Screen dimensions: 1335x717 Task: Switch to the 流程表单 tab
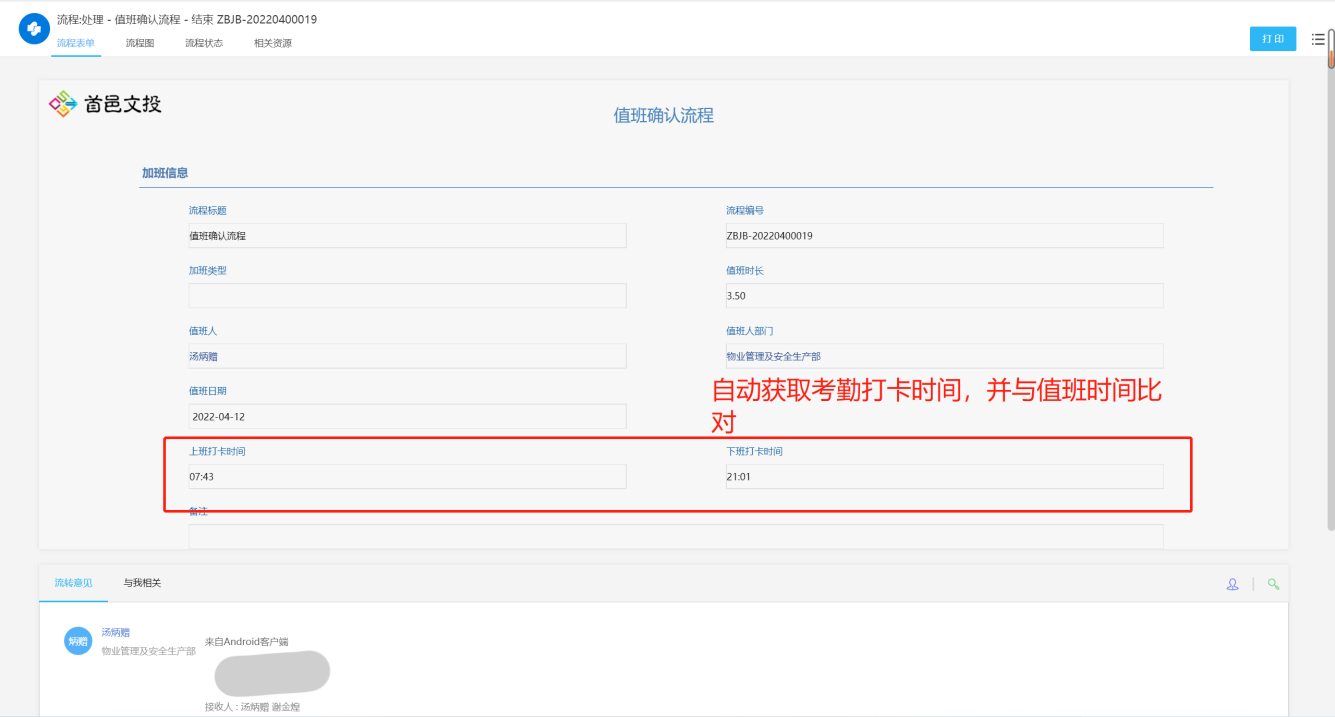pos(76,43)
